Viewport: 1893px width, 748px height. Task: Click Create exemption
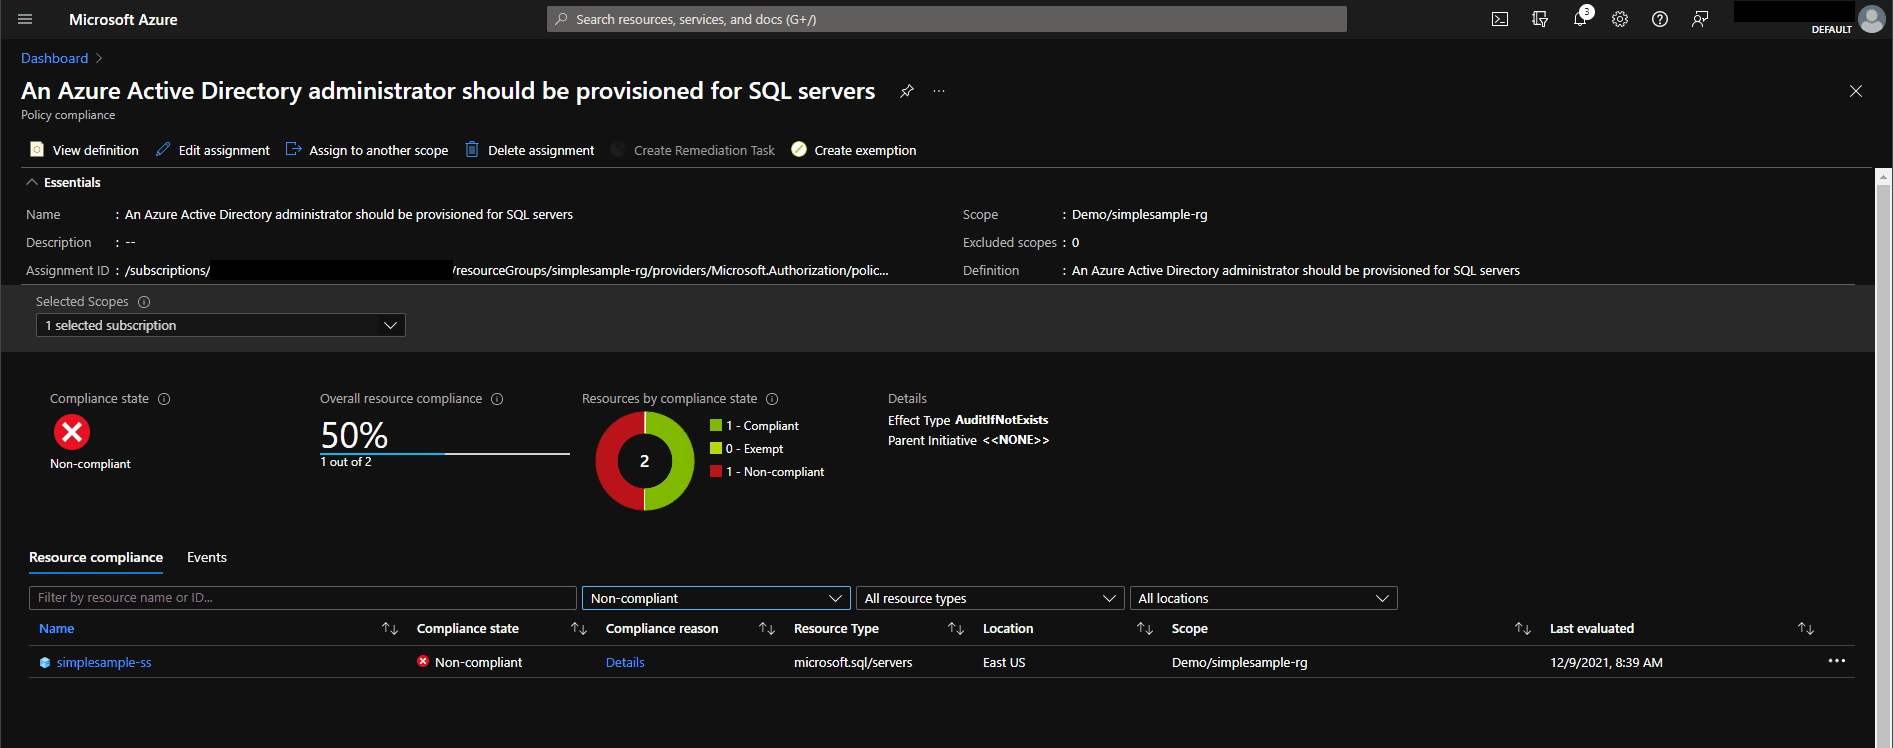pos(854,150)
